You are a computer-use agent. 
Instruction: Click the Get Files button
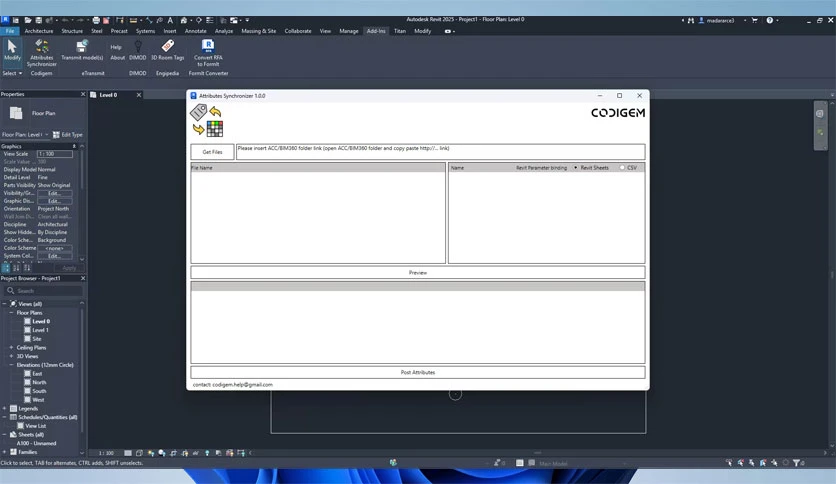(212, 152)
